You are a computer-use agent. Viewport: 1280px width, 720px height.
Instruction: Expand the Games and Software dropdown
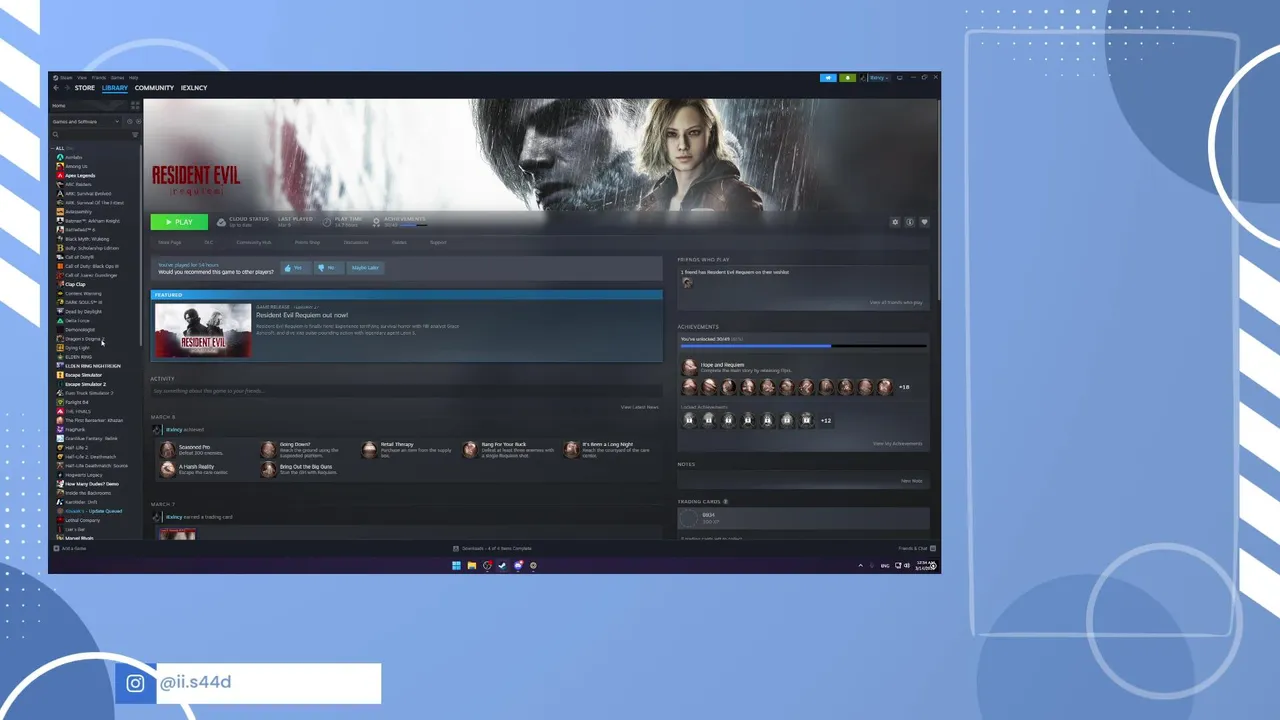click(x=86, y=122)
